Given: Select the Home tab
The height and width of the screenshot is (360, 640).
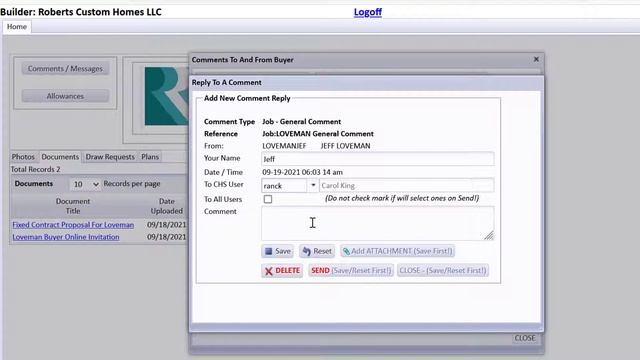Looking at the screenshot, I should (17, 27).
